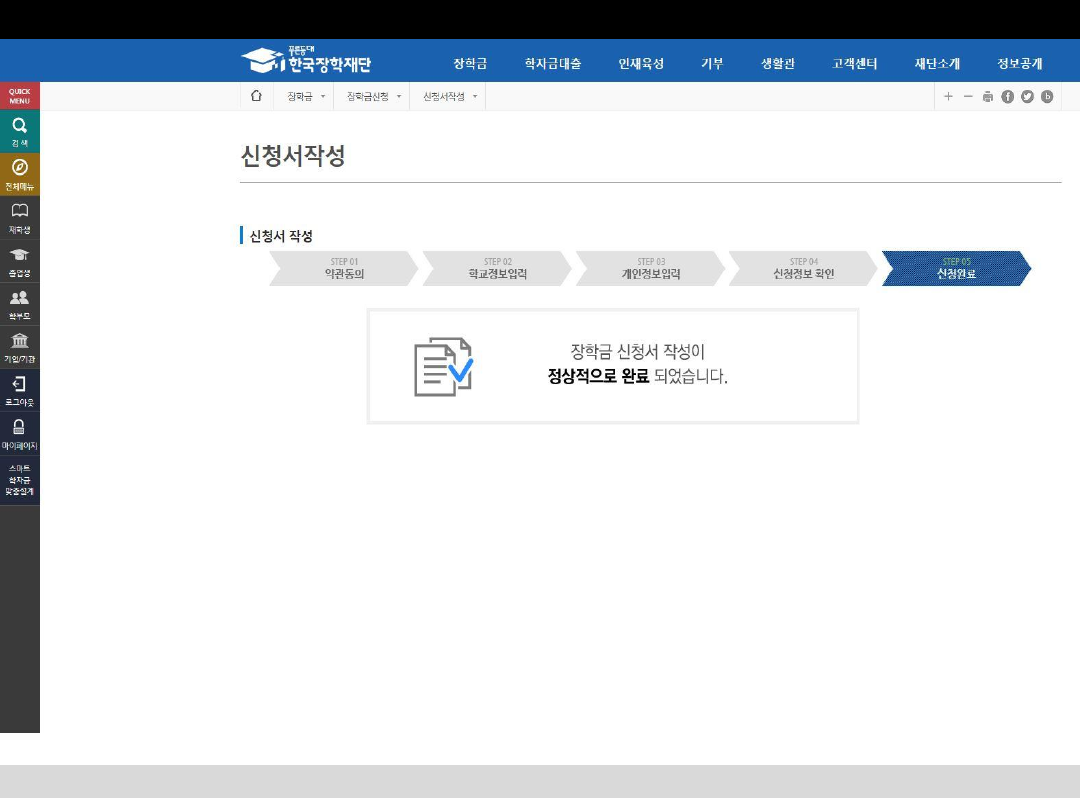Viewport: 1080px width, 810px height.
Task: Open the 고객센터 top menu
Action: 854,63
